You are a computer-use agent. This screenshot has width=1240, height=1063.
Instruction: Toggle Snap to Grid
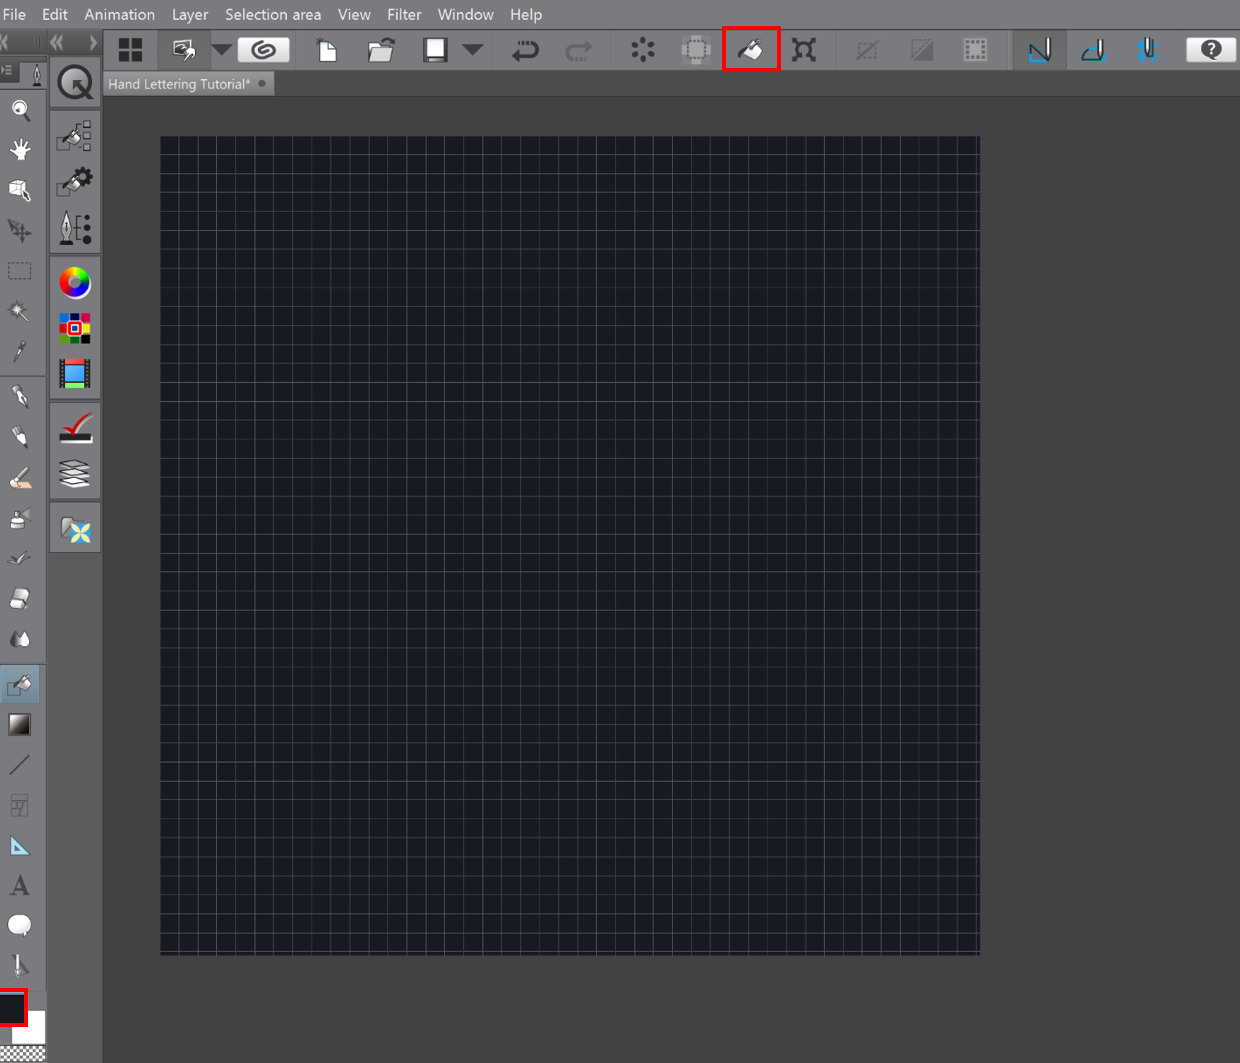point(1147,49)
